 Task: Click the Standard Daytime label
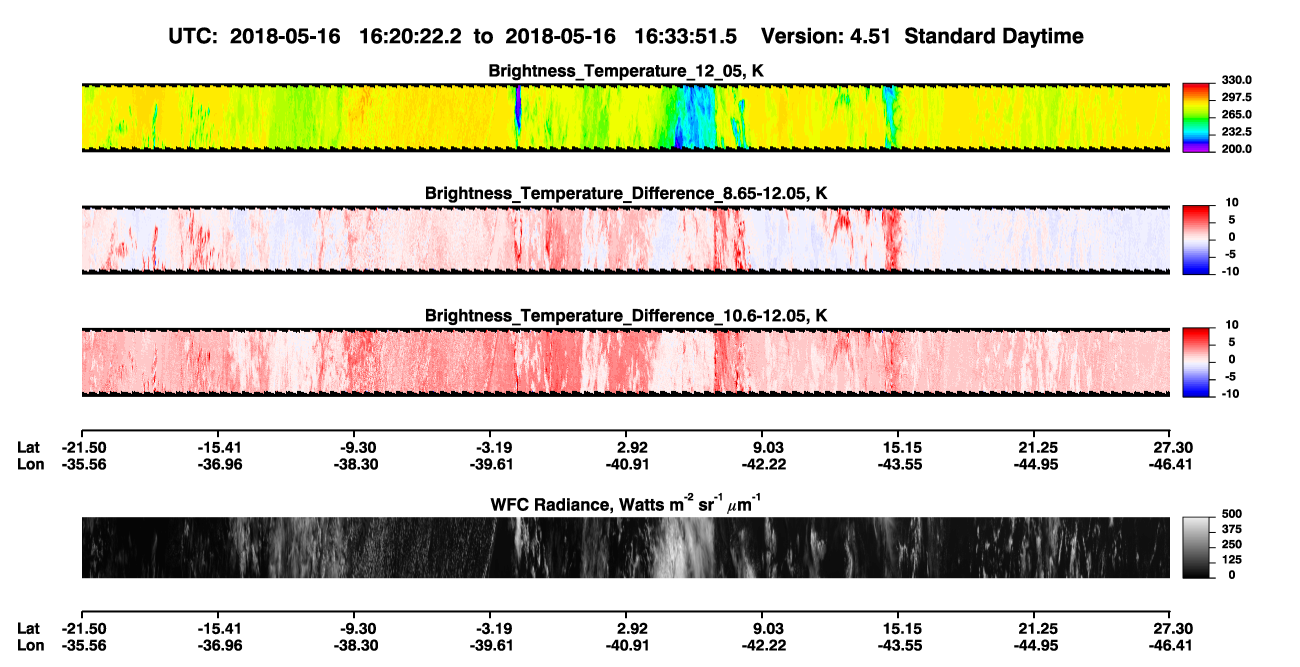coord(993,36)
